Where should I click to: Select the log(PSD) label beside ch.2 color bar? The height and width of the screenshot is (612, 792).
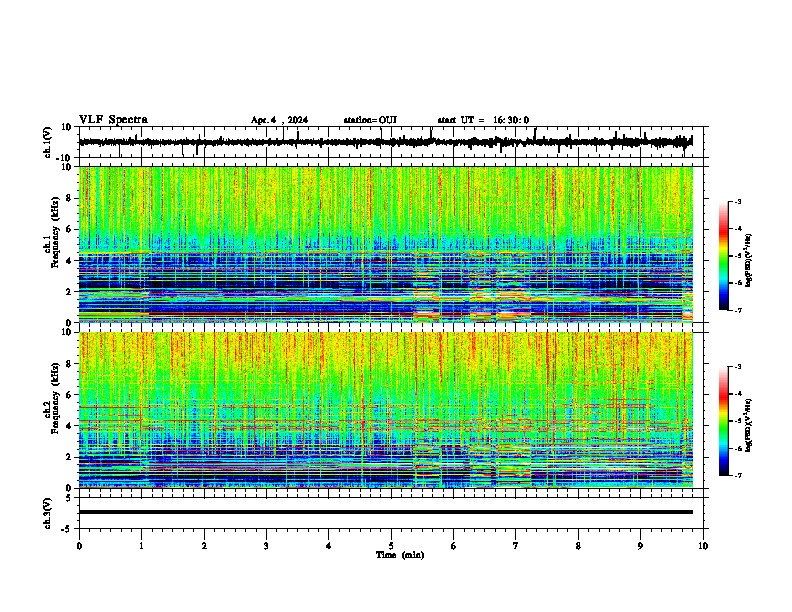749,425
